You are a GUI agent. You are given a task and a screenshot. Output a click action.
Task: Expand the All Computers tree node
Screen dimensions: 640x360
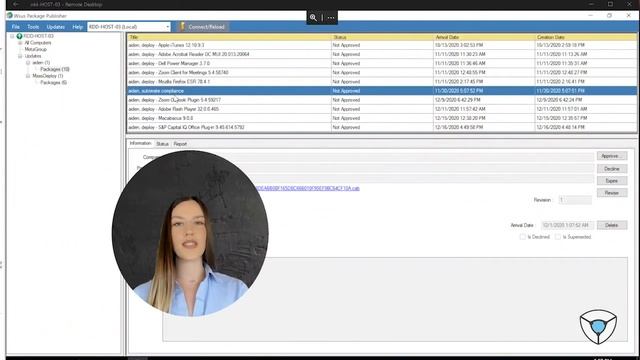[20, 42]
